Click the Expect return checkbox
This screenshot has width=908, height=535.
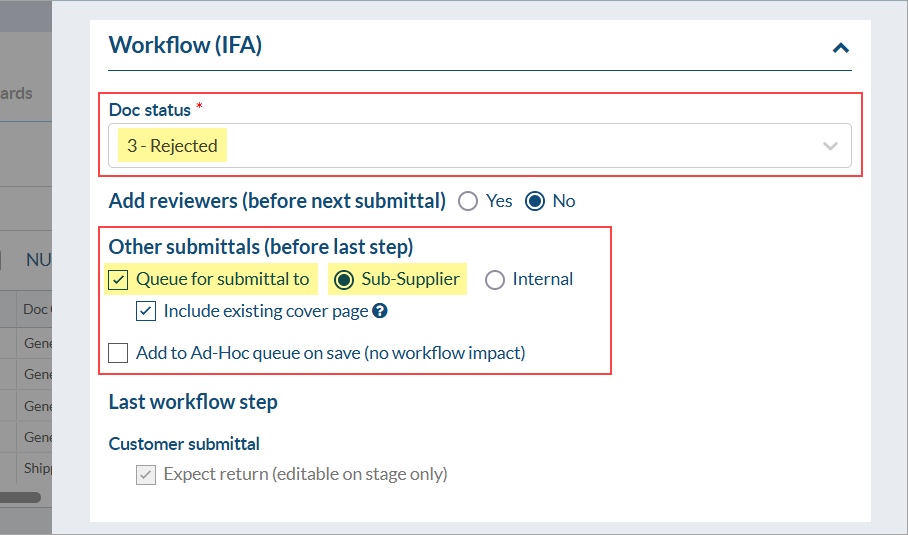point(146,474)
